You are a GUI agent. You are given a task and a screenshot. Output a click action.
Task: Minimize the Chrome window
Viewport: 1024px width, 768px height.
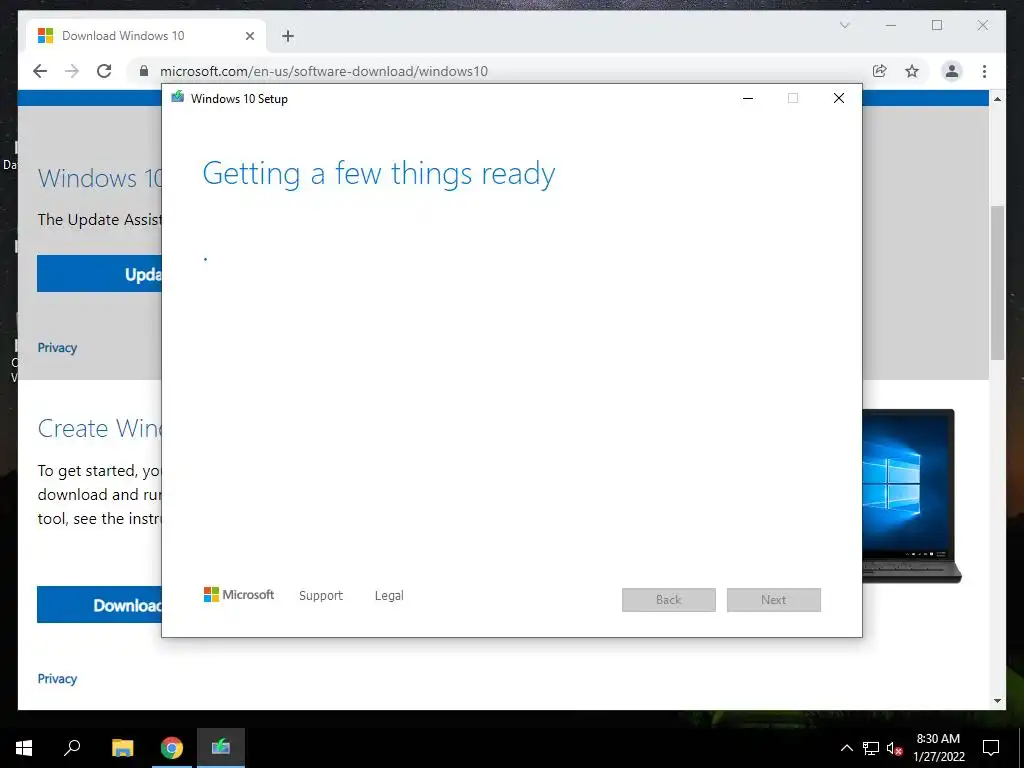(x=891, y=25)
